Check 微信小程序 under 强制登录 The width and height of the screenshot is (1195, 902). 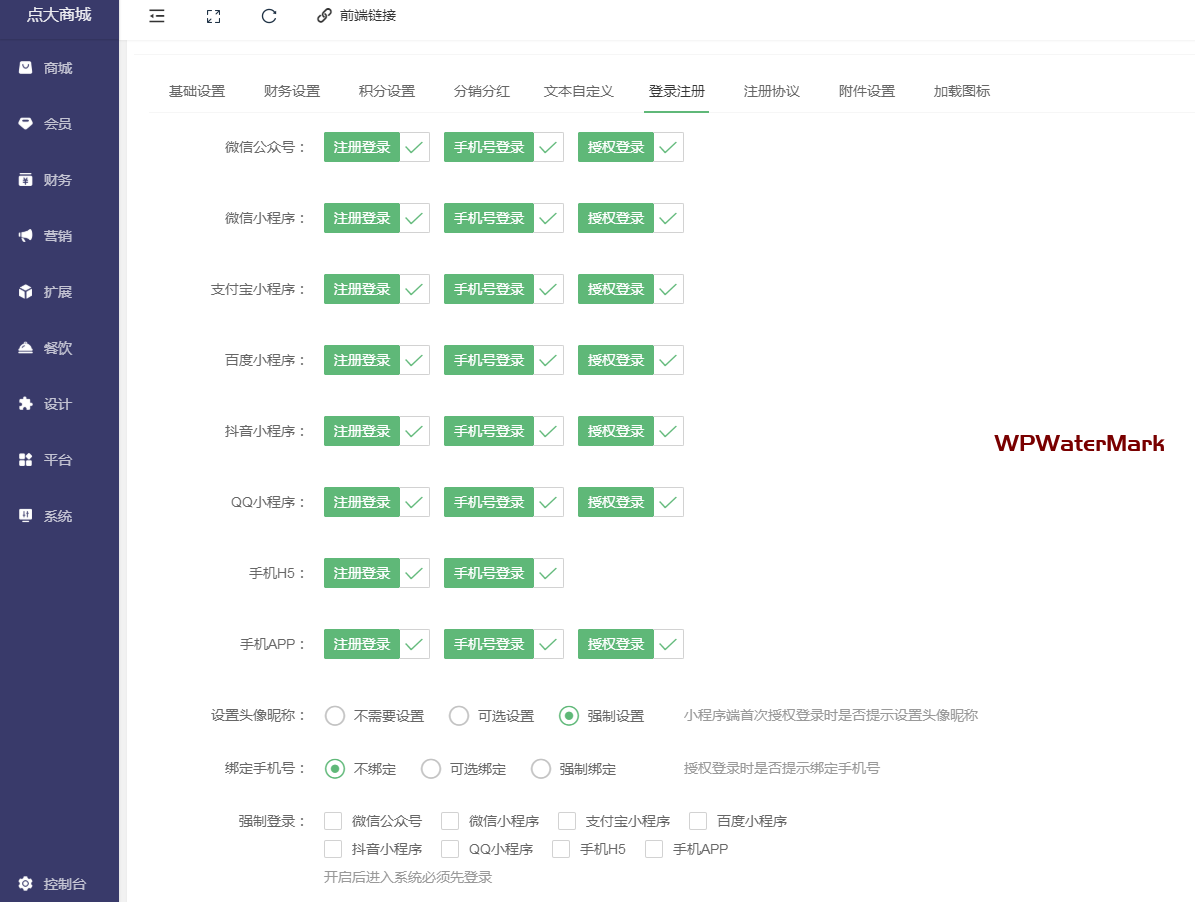(450, 821)
